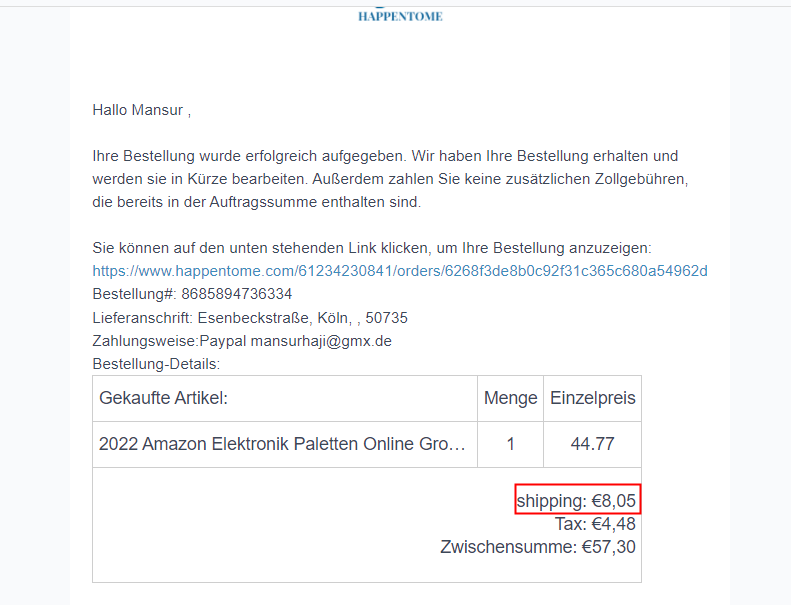Viewport: 791px width, 605px height.
Task: Select the Lieferanschrift Esenbeckstraße address line
Action: click(250, 318)
